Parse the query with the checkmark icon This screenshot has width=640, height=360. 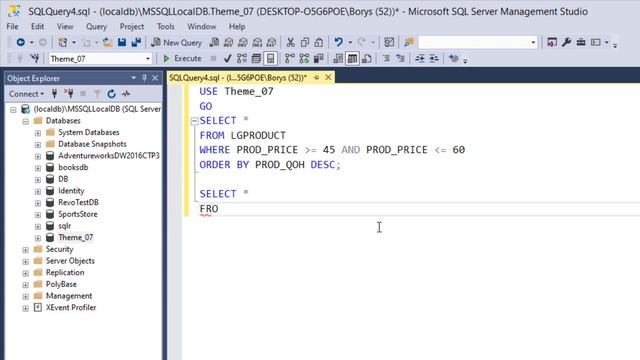[227, 59]
